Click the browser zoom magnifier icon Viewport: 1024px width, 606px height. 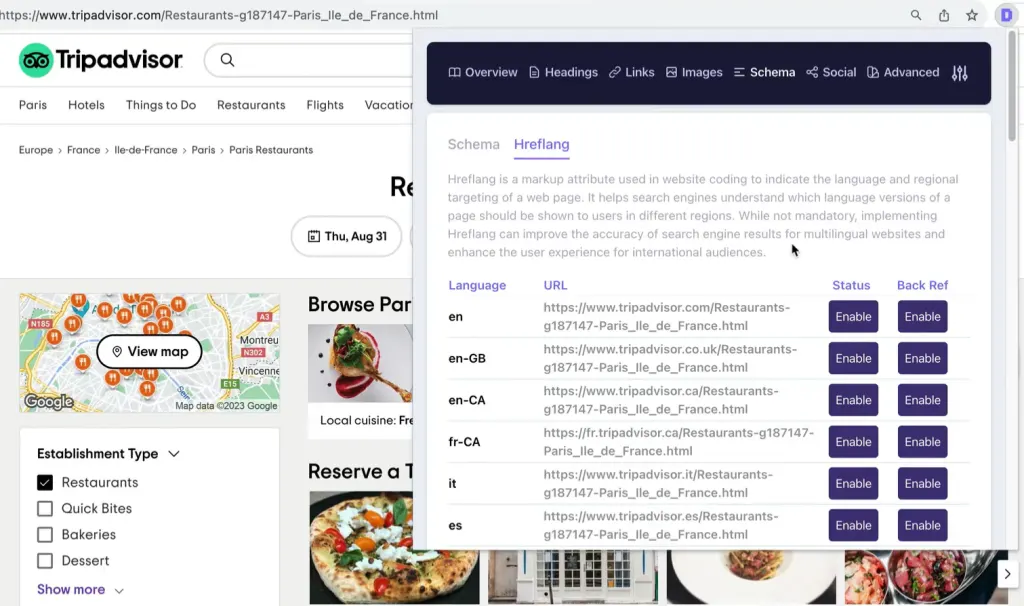916,15
